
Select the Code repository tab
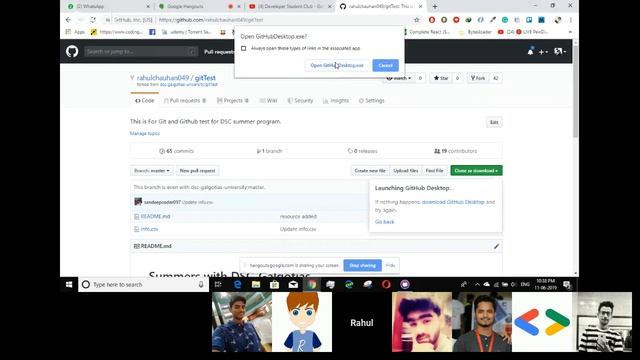tap(144, 100)
